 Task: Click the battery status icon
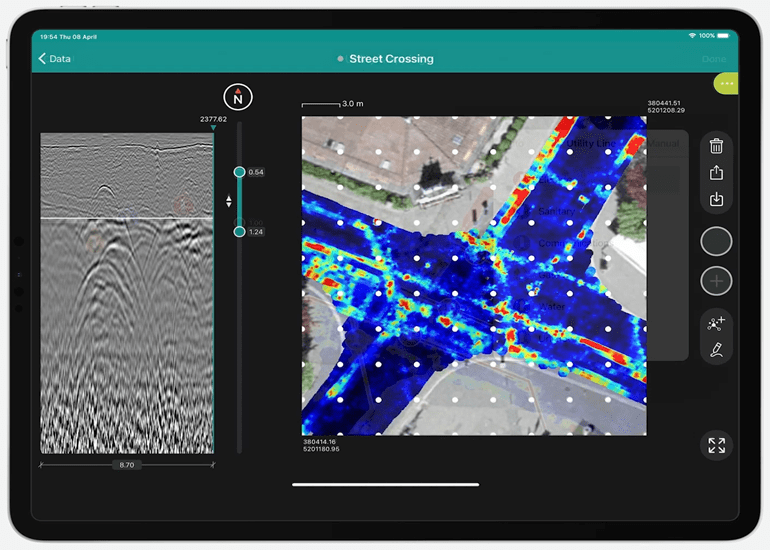pos(723,36)
